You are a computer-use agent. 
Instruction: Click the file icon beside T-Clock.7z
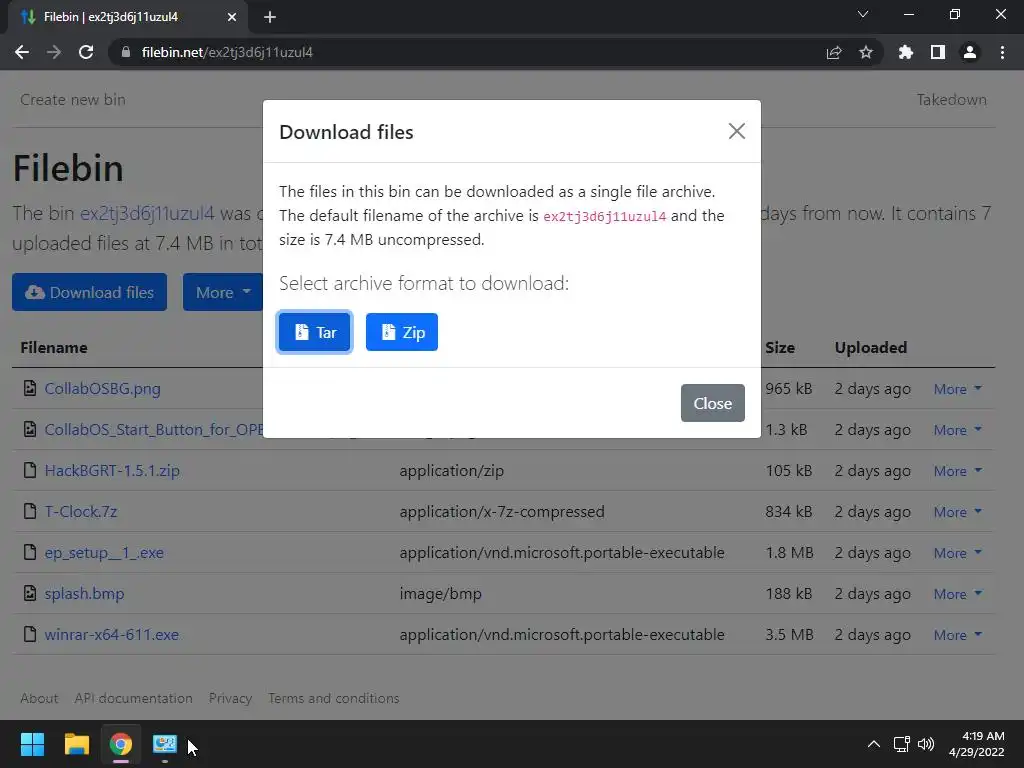[x=29, y=511]
